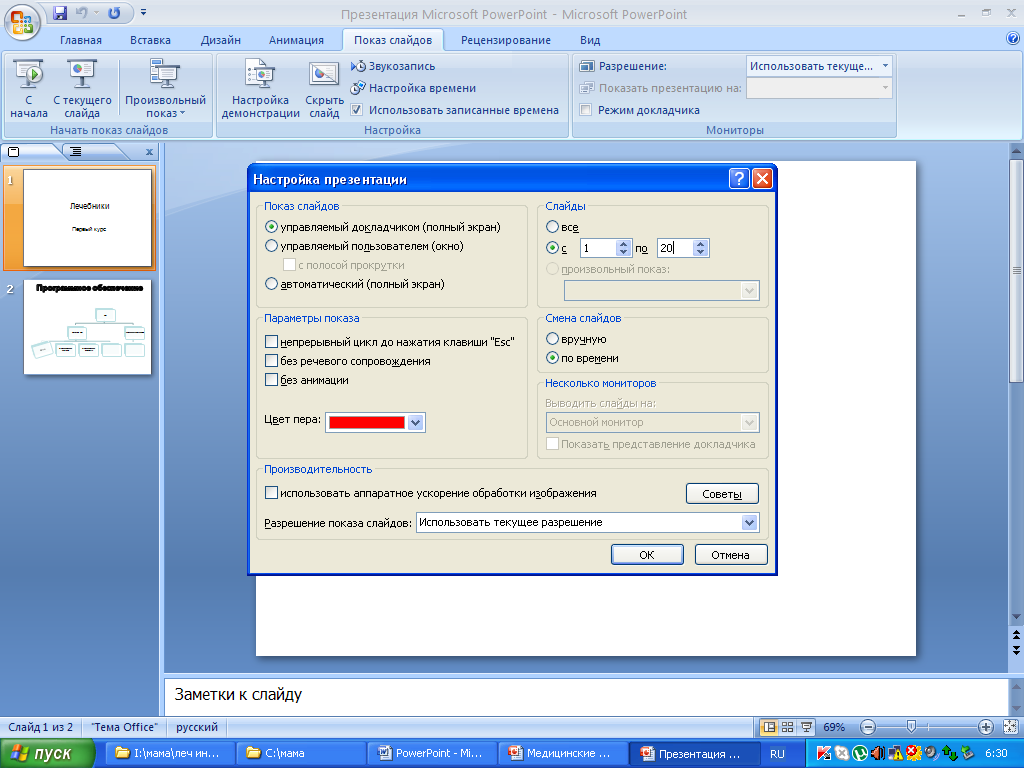Switch to C:\мама folder in taskbar
Screen dimensions: 1024x768
[x=299, y=754]
